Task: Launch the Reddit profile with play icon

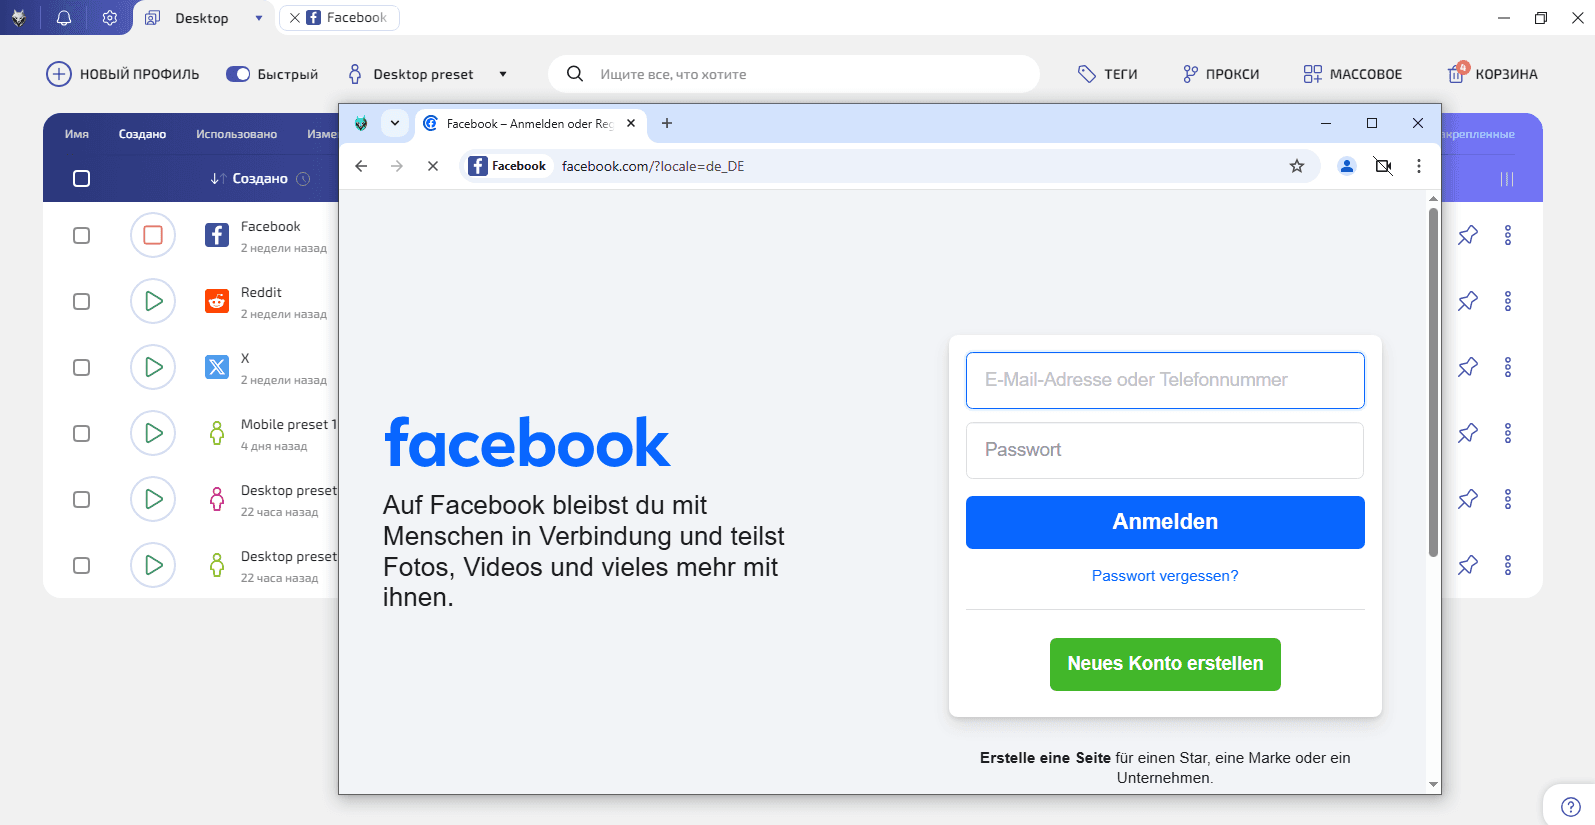Action: tap(153, 301)
